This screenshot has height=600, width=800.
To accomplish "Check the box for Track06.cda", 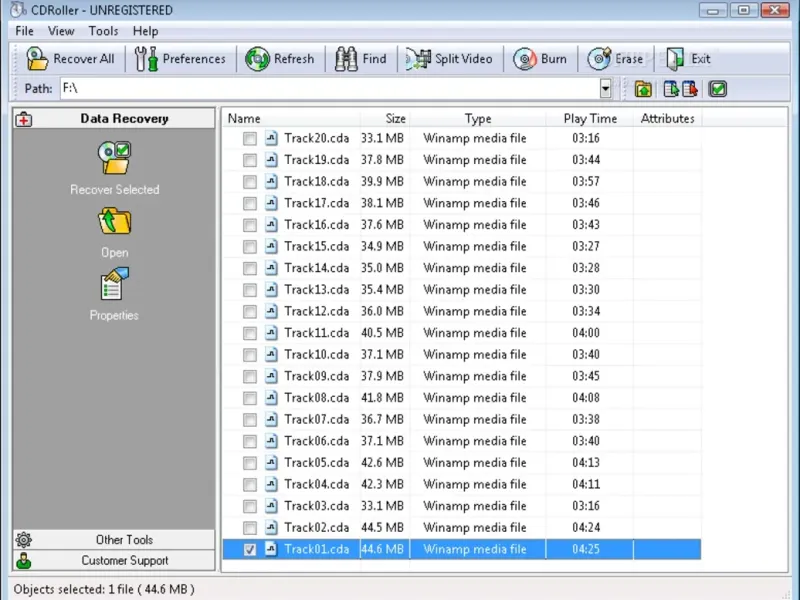I will point(249,441).
